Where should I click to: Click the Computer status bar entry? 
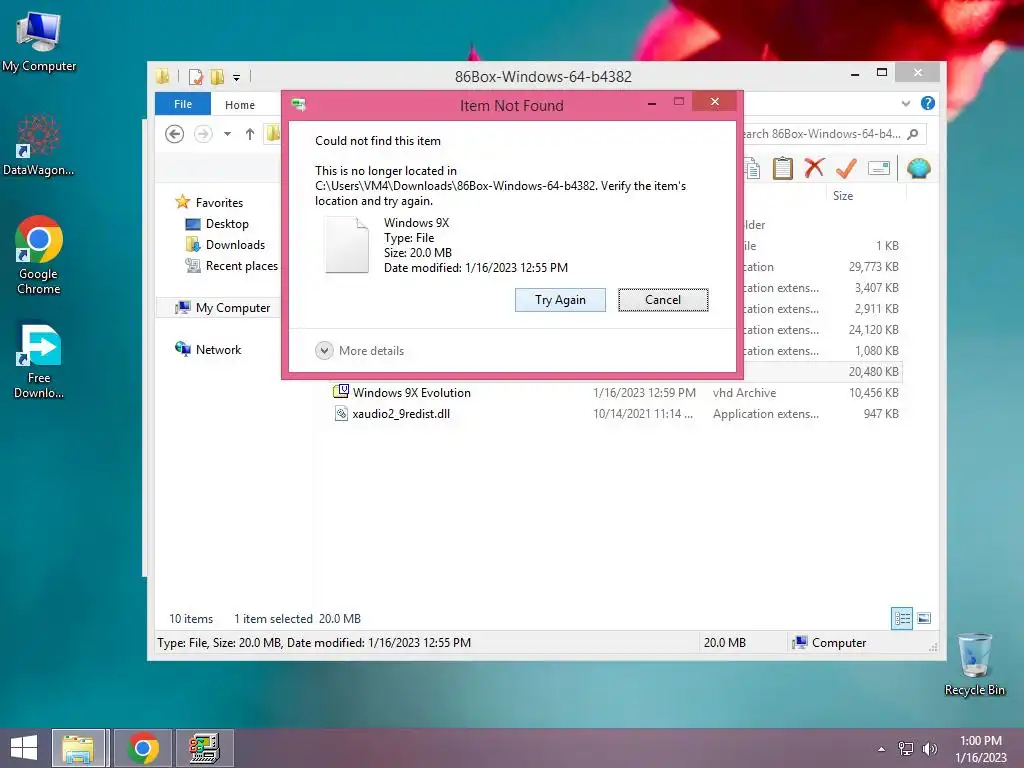(829, 643)
